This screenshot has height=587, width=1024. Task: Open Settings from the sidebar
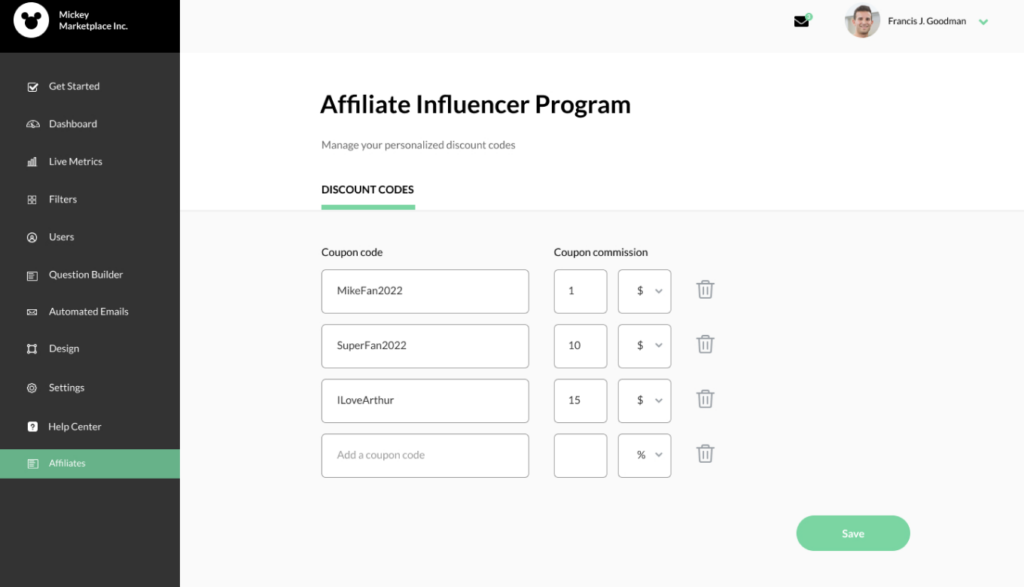pos(66,387)
